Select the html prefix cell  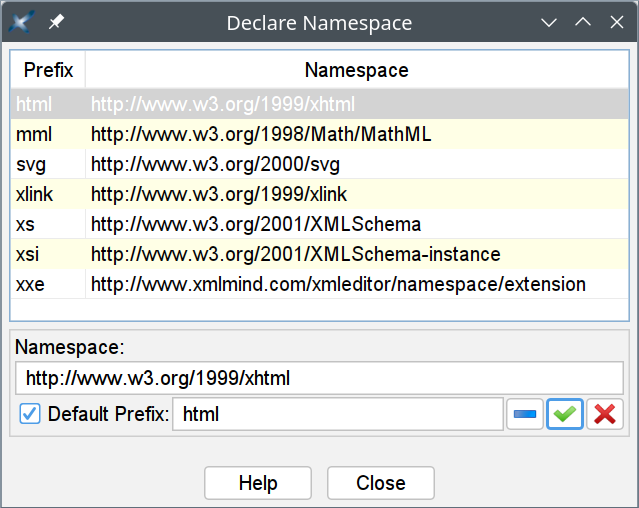click(48, 104)
